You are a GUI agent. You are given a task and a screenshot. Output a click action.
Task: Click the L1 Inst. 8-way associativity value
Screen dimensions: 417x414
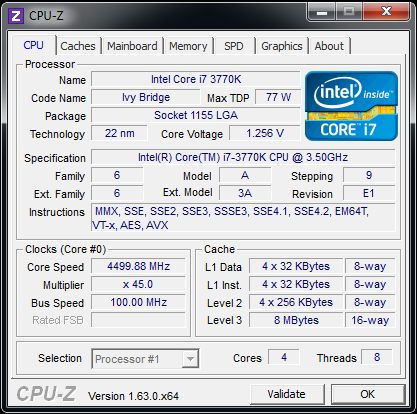(x=370, y=284)
